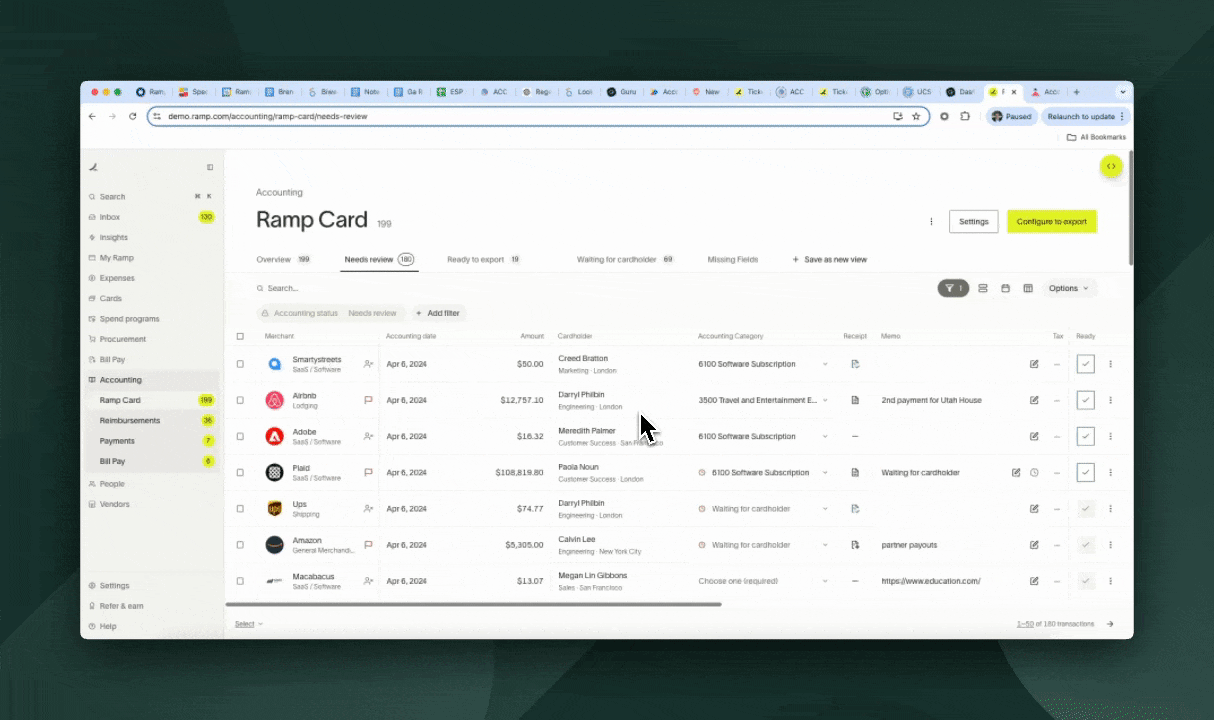Expand the Chrome tab search chevron

(1122, 91)
